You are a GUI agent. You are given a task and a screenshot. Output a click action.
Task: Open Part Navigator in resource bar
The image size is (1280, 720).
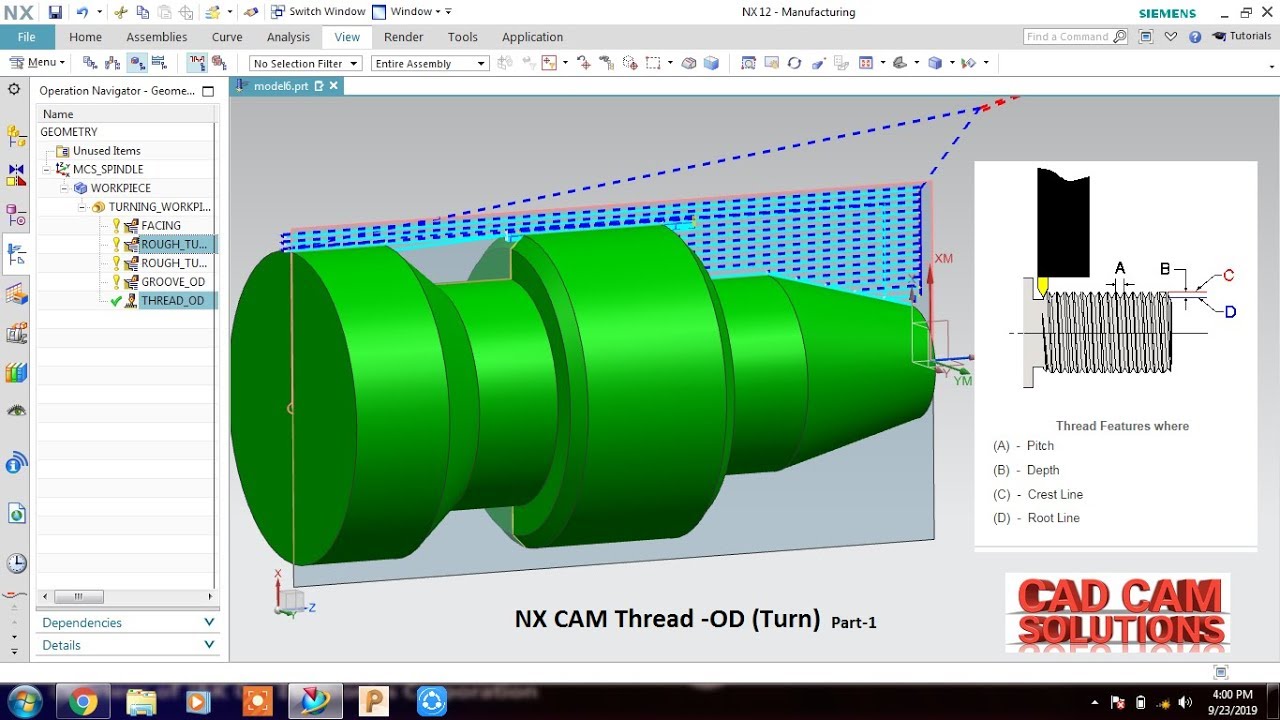pyautogui.click(x=16, y=215)
